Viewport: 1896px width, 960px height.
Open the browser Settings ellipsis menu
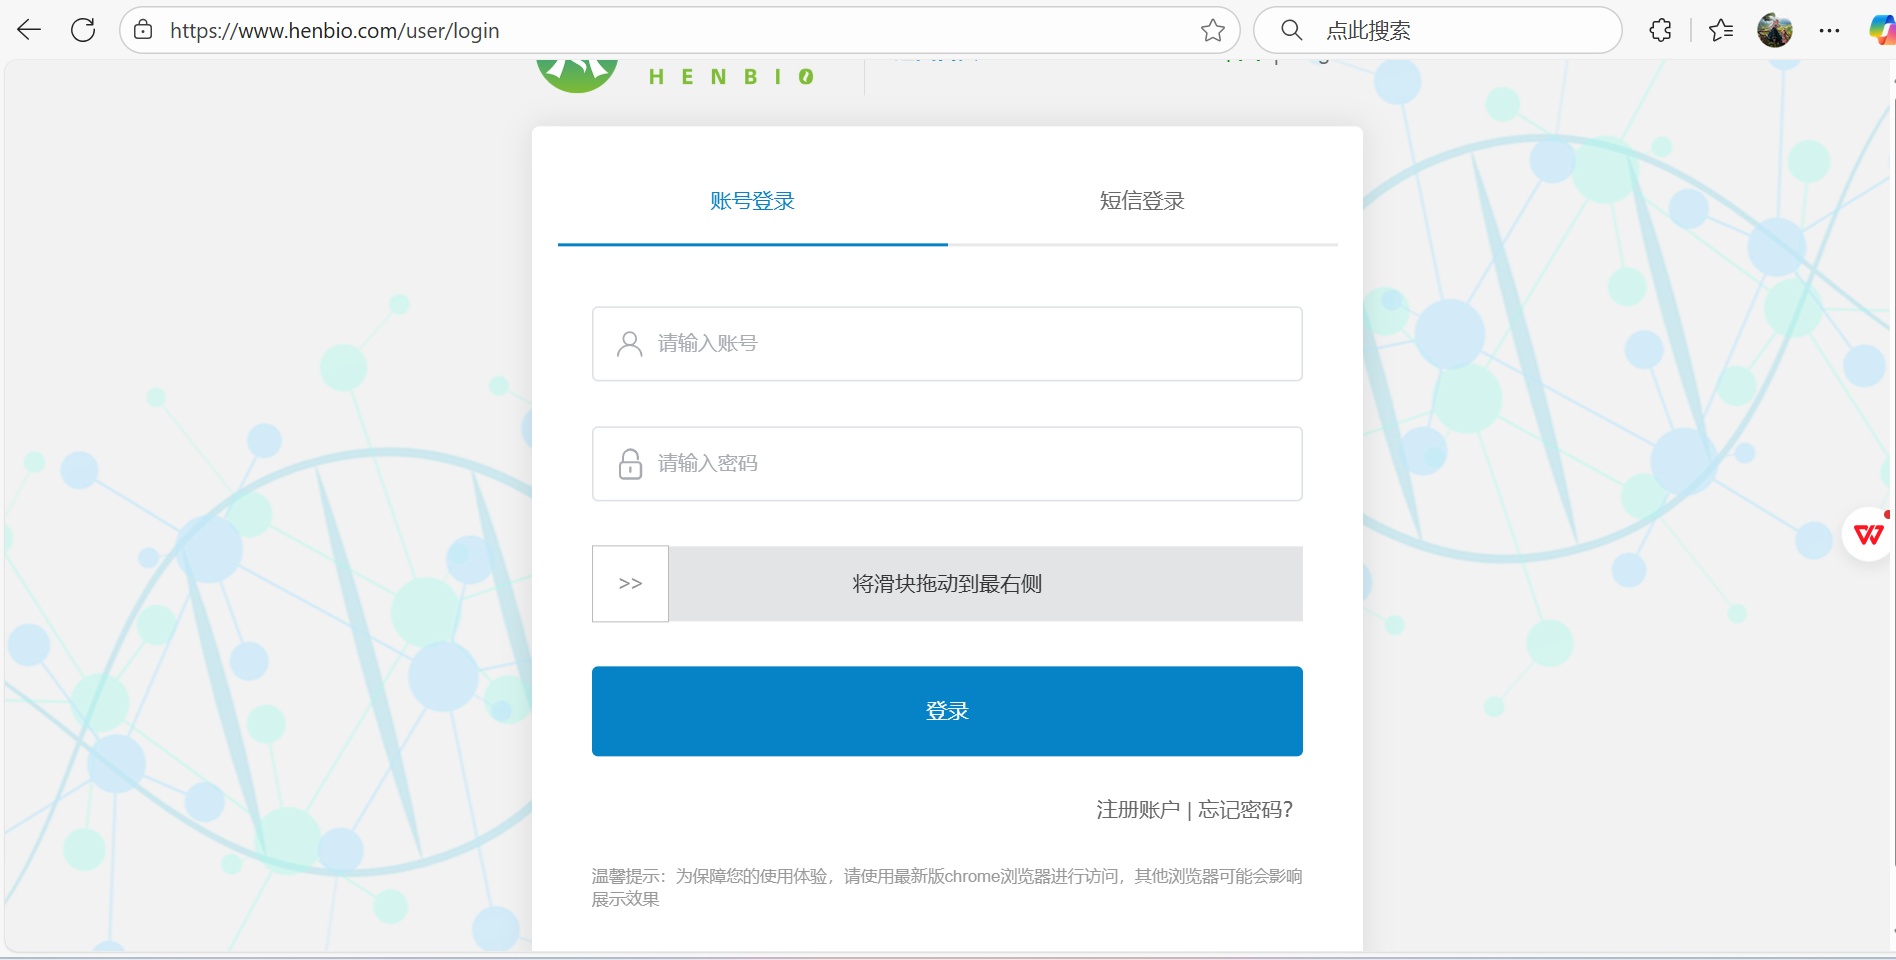click(1830, 30)
